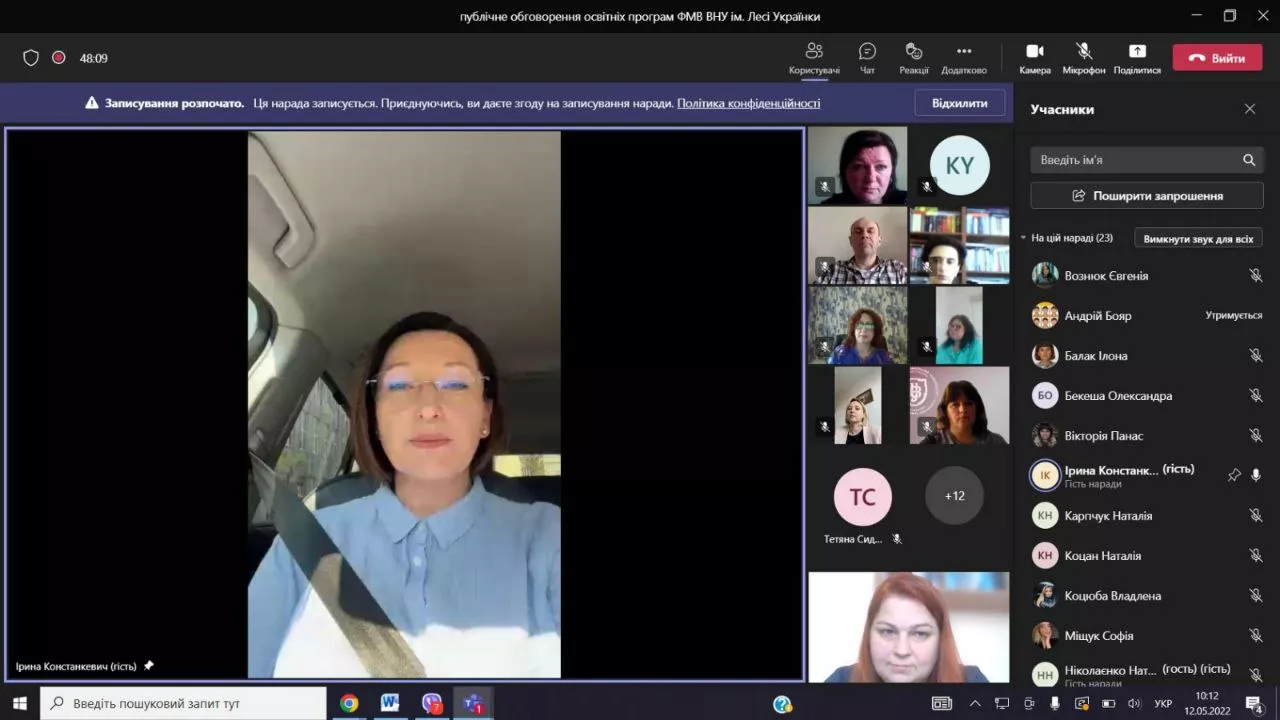Click the Поділитися share screen icon

pos(1137,52)
